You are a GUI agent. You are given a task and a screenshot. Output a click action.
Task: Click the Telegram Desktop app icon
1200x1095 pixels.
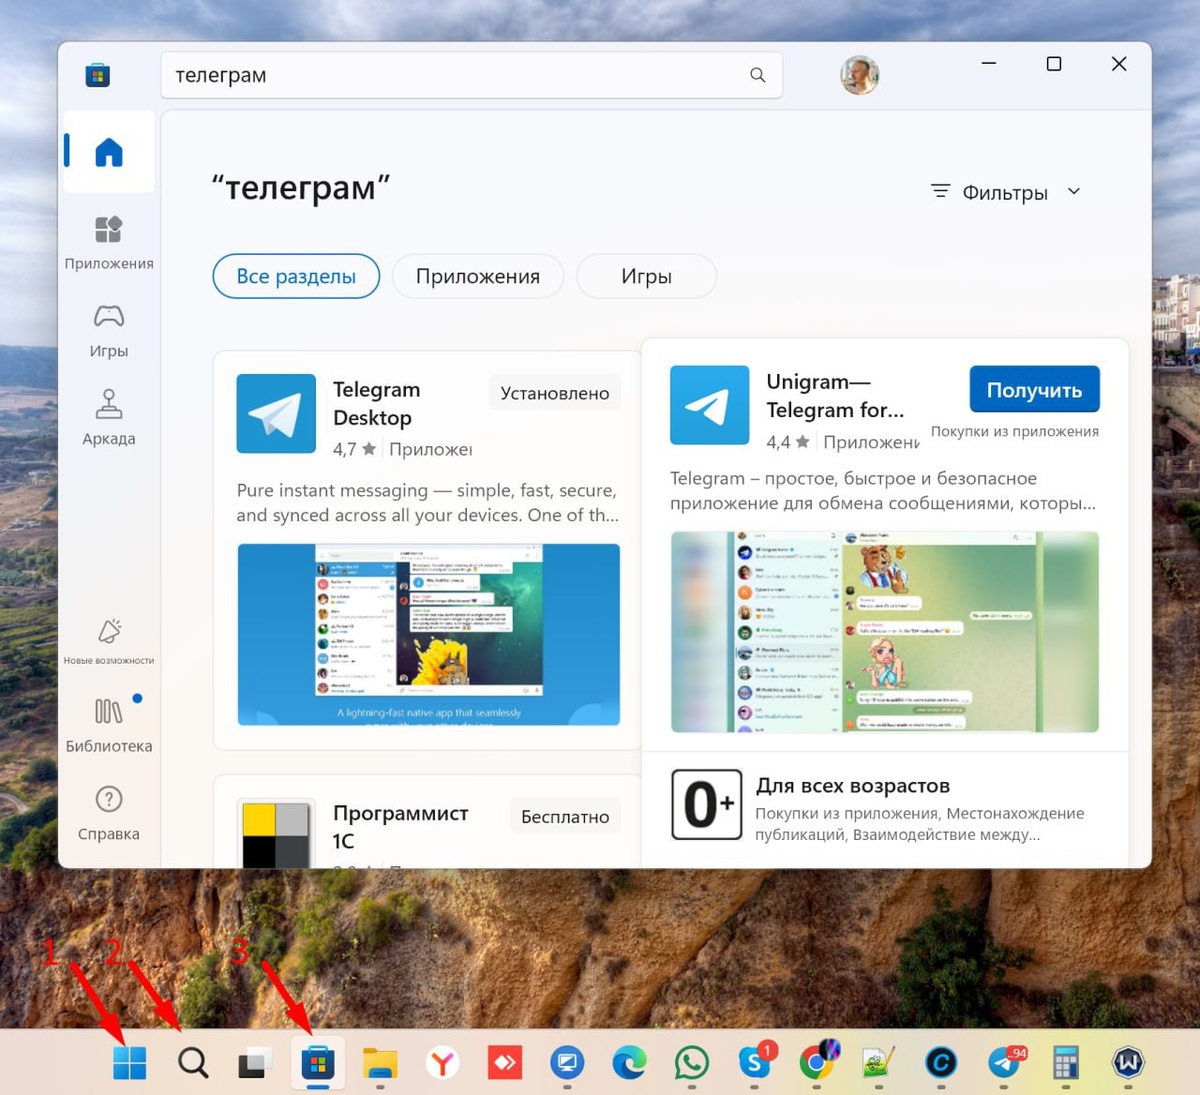click(x=276, y=414)
